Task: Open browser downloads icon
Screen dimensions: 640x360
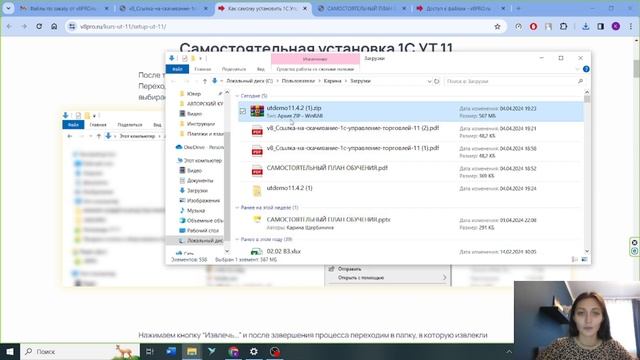Action: pos(585,27)
